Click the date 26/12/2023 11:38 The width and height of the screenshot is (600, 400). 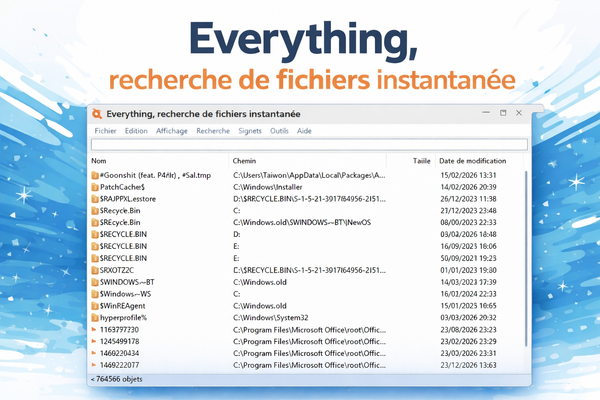468,199
